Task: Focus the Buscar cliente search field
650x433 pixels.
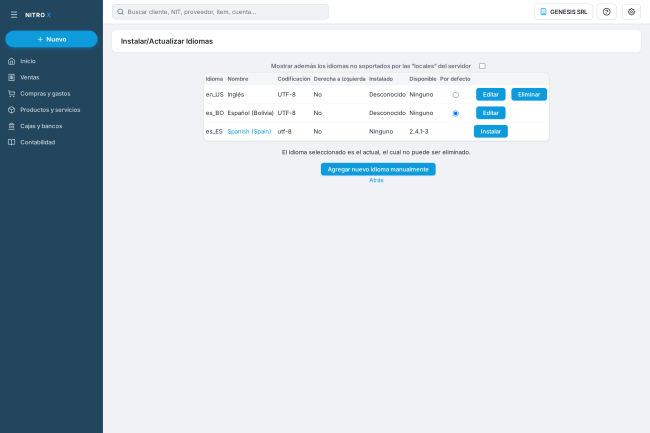Action: (220, 12)
